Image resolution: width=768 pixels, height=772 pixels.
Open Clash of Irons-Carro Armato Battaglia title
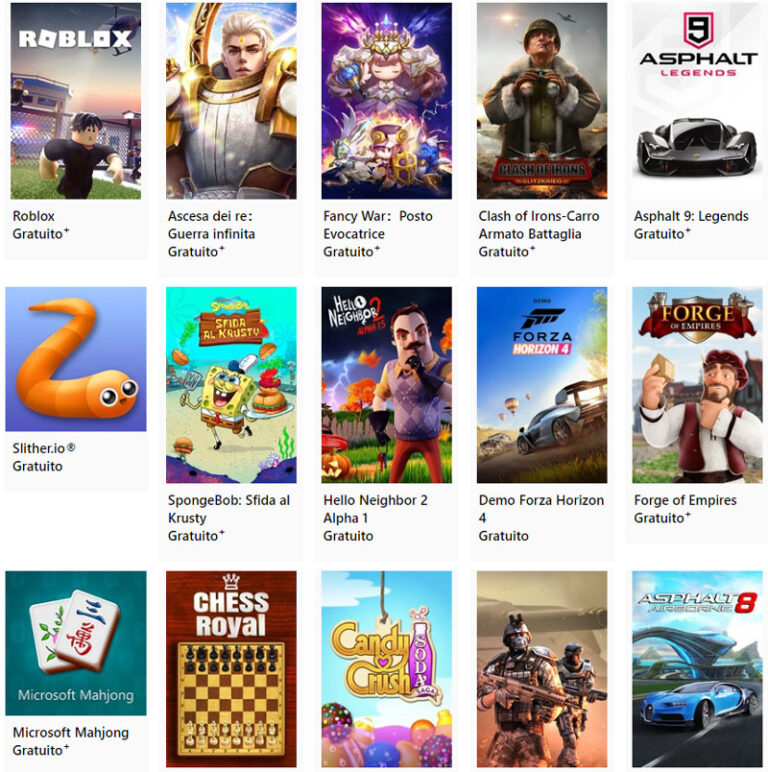point(539,225)
